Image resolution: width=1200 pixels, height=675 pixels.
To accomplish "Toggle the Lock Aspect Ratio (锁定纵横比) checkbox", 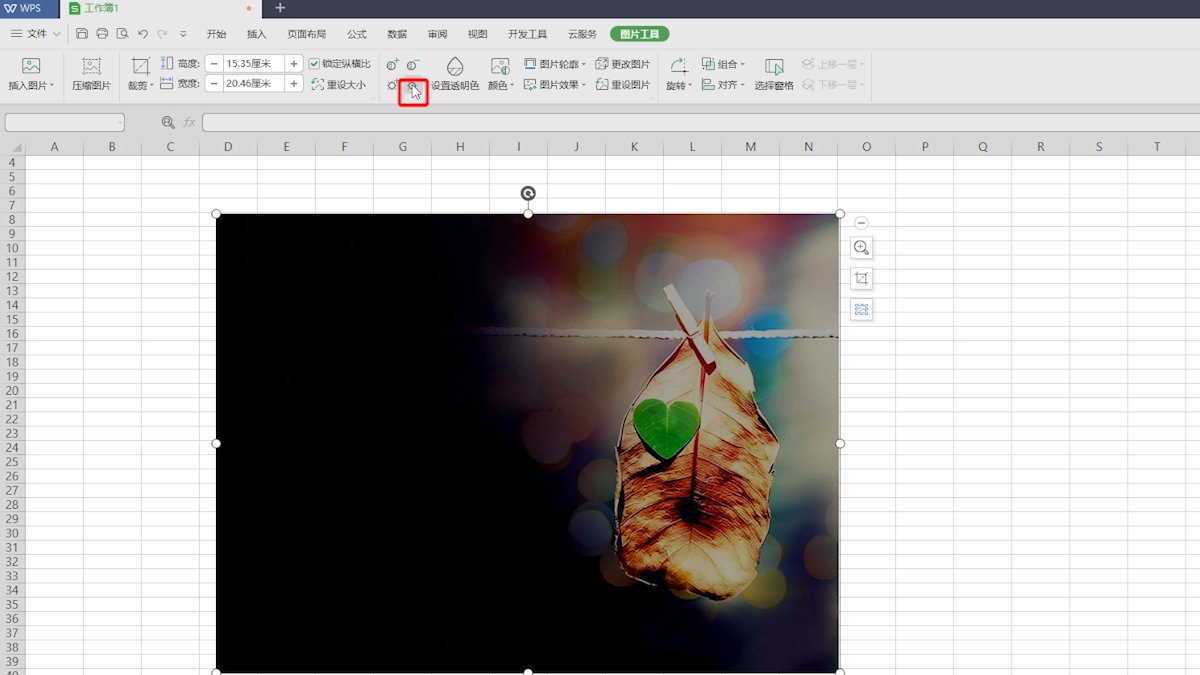I will [315, 64].
